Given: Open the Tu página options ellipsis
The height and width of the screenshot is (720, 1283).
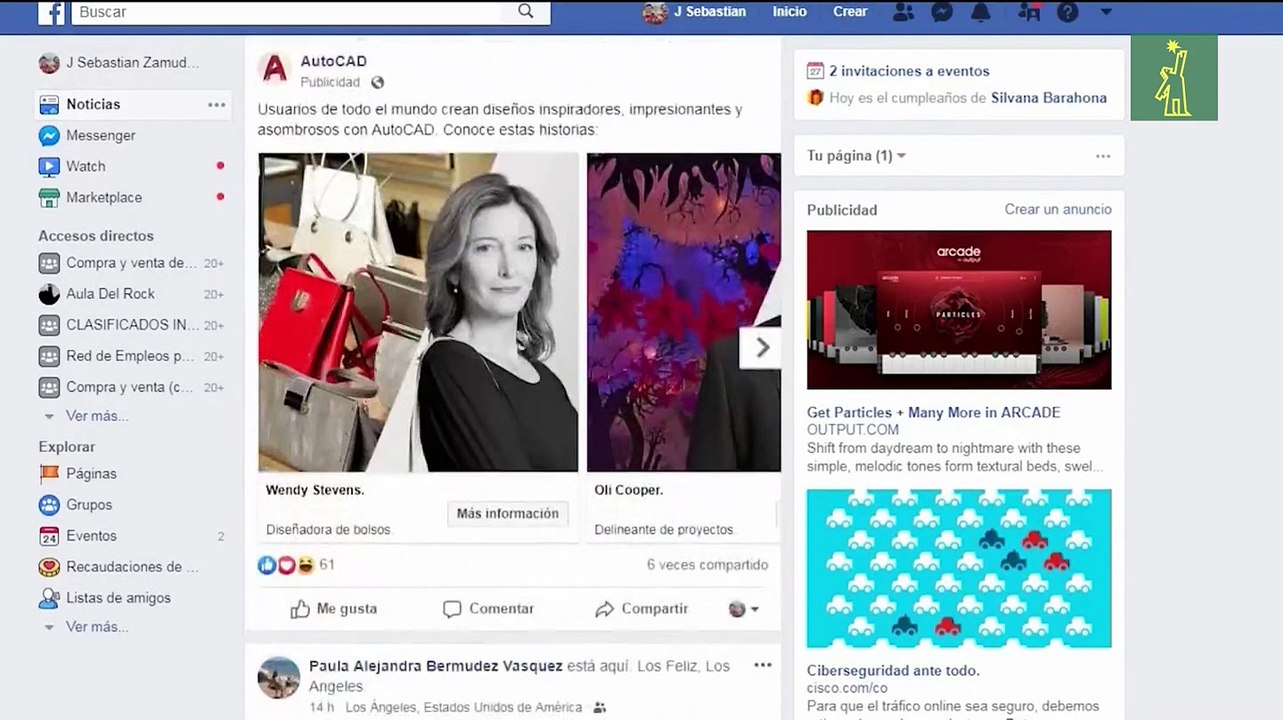Looking at the screenshot, I should pyautogui.click(x=1103, y=156).
